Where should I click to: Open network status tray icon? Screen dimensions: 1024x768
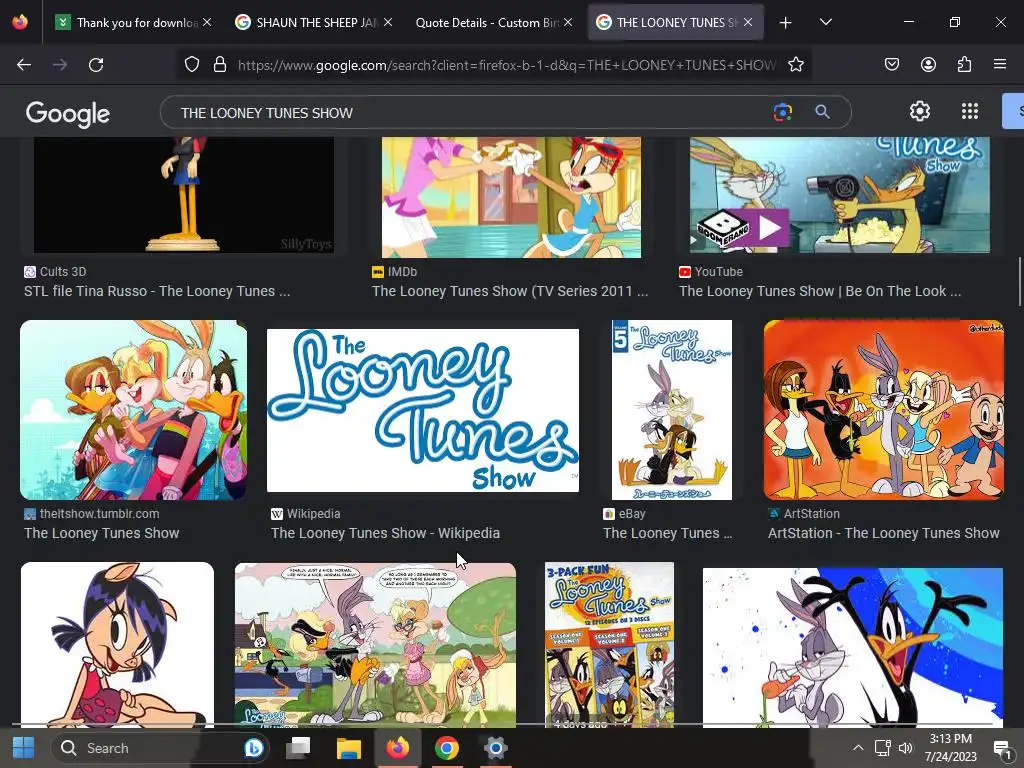(x=882, y=748)
